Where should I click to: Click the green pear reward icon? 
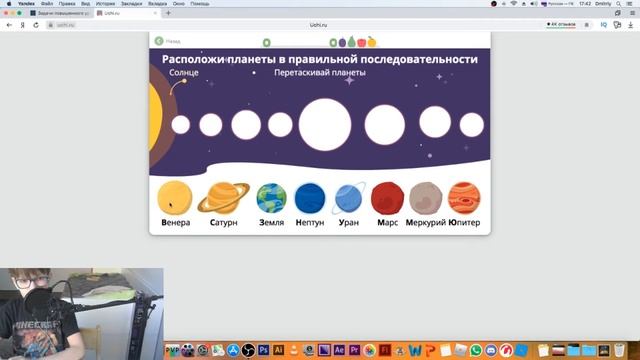351,41
